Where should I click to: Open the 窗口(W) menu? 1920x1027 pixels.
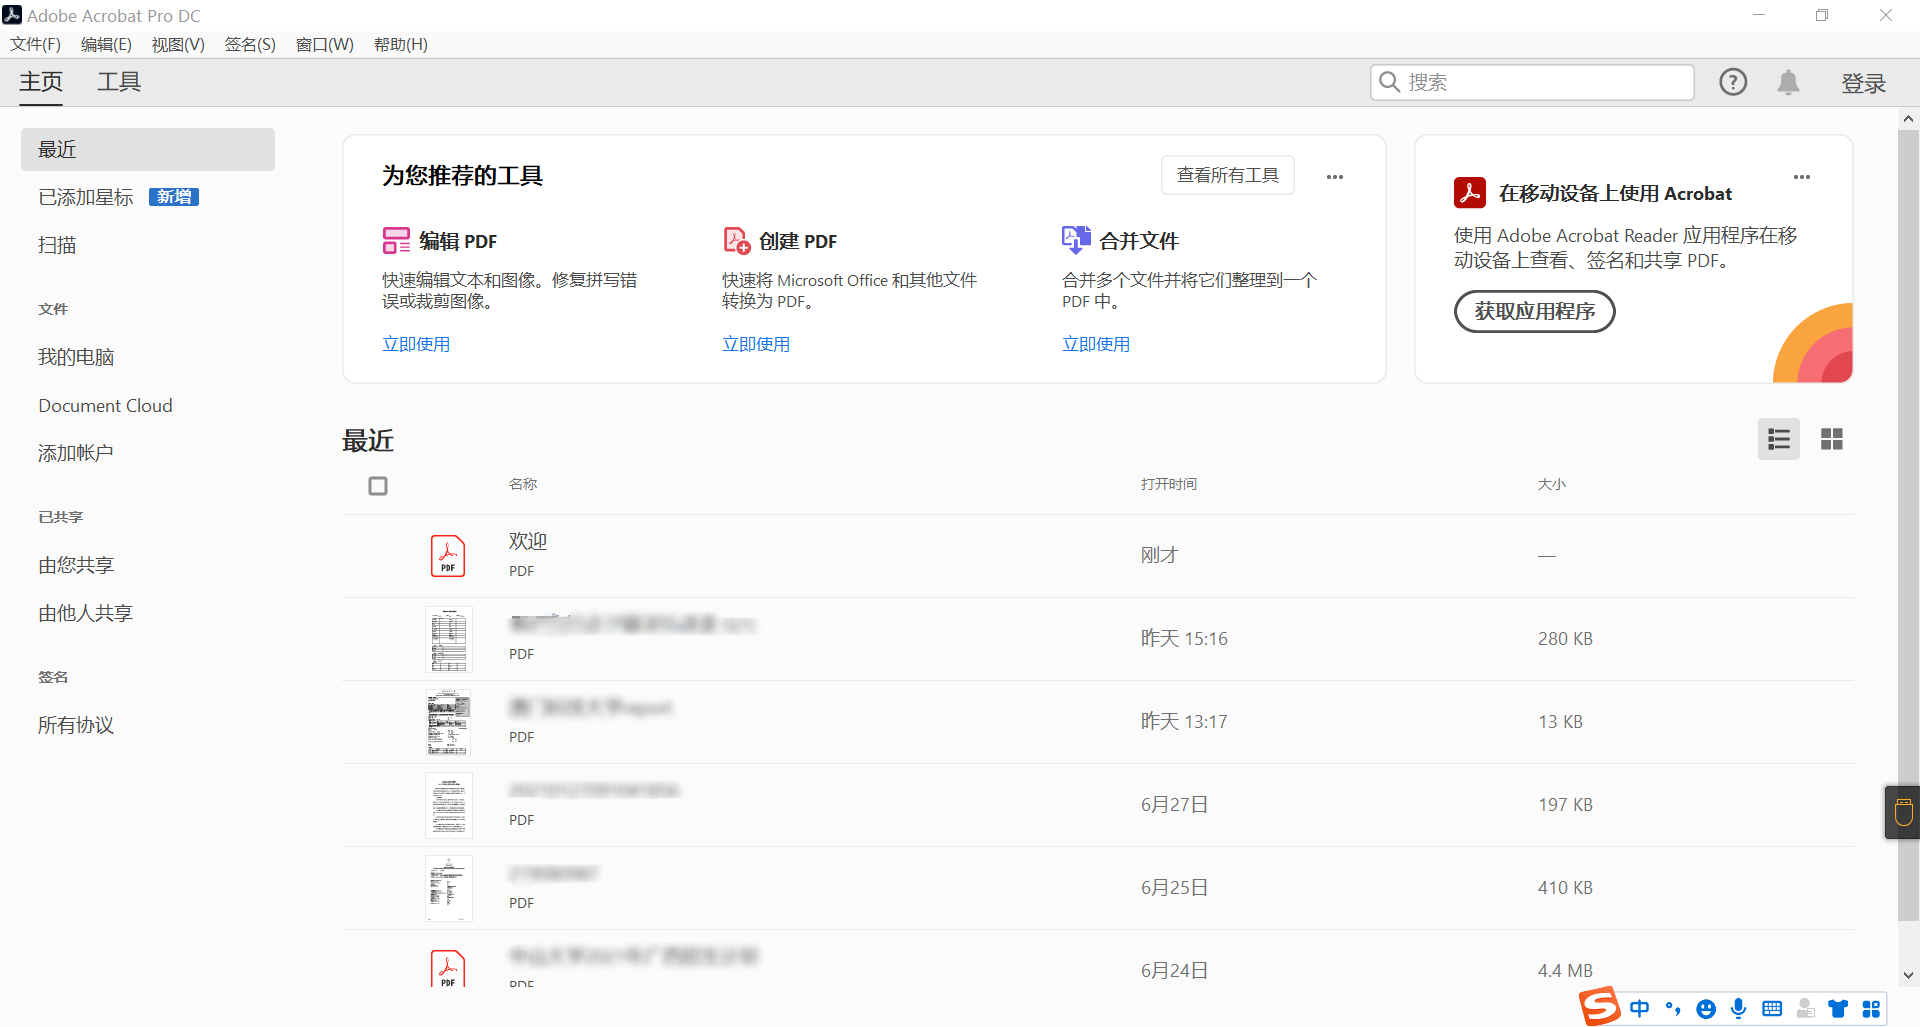tap(325, 44)
